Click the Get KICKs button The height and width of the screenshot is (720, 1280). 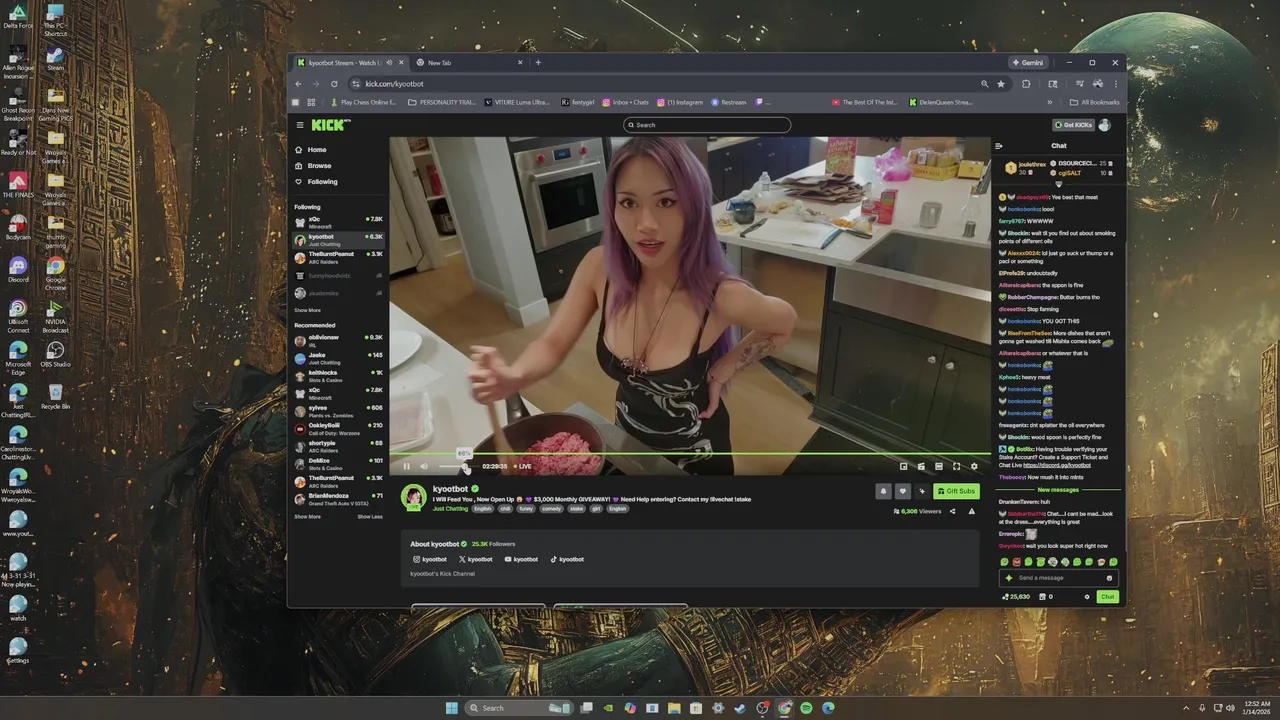[1072, 125]
